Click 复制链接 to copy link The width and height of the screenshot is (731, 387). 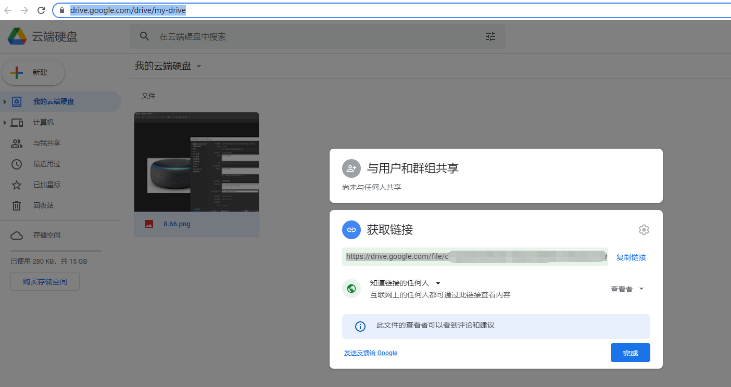point(631,257)
